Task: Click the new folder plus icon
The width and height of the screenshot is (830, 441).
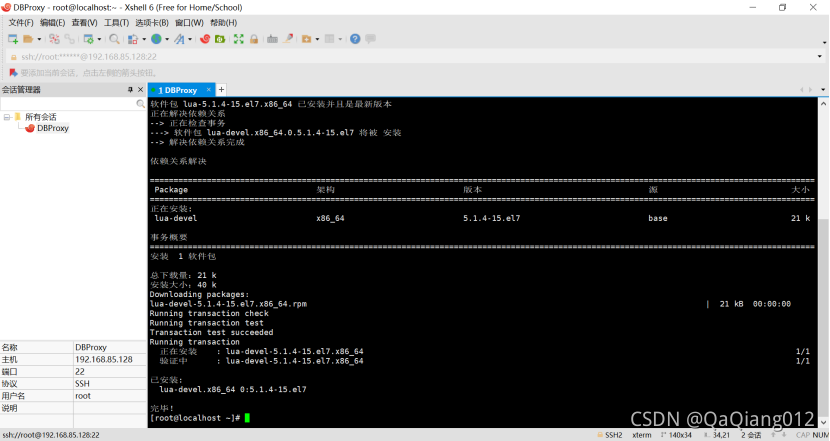Action: coord(306,39)
